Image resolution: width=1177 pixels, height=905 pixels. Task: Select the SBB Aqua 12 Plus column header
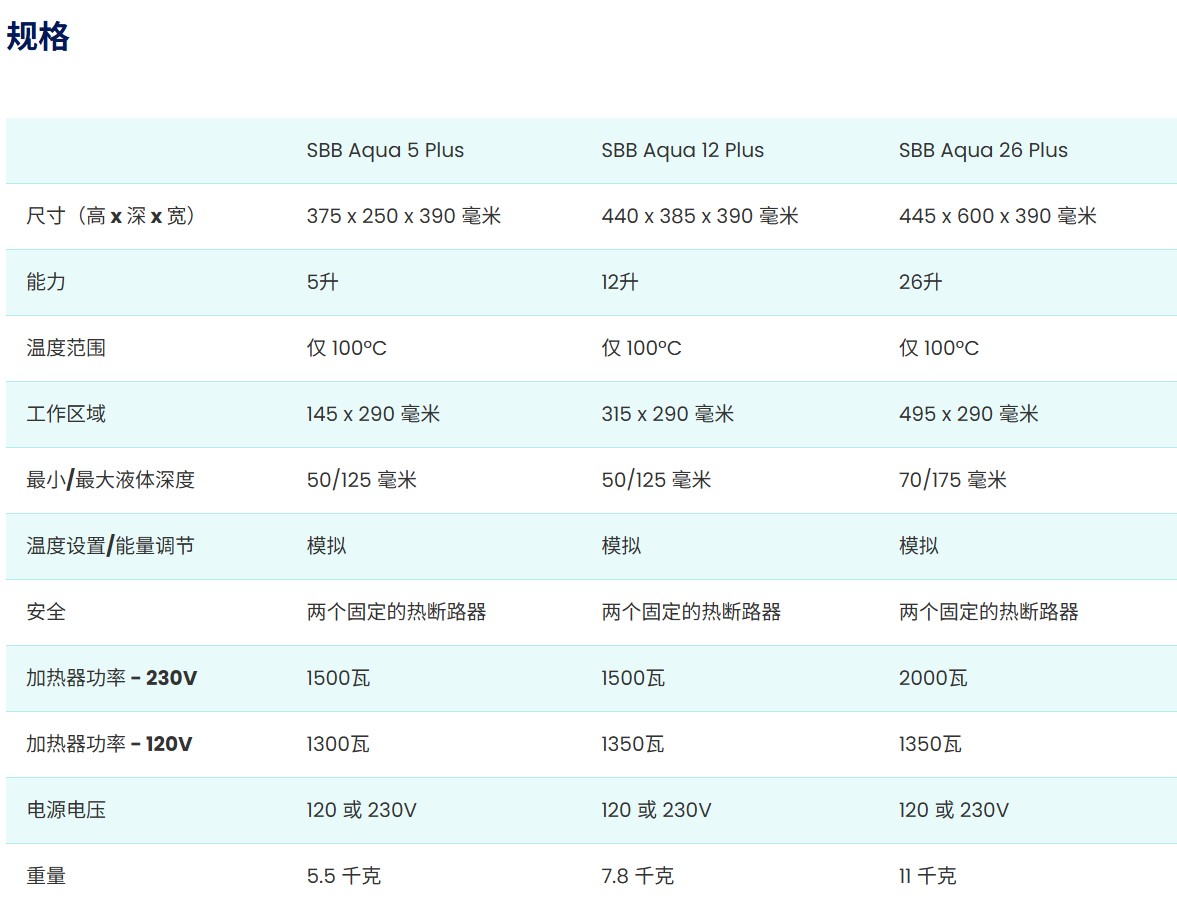pyautogui.click(x=682, y=150)
